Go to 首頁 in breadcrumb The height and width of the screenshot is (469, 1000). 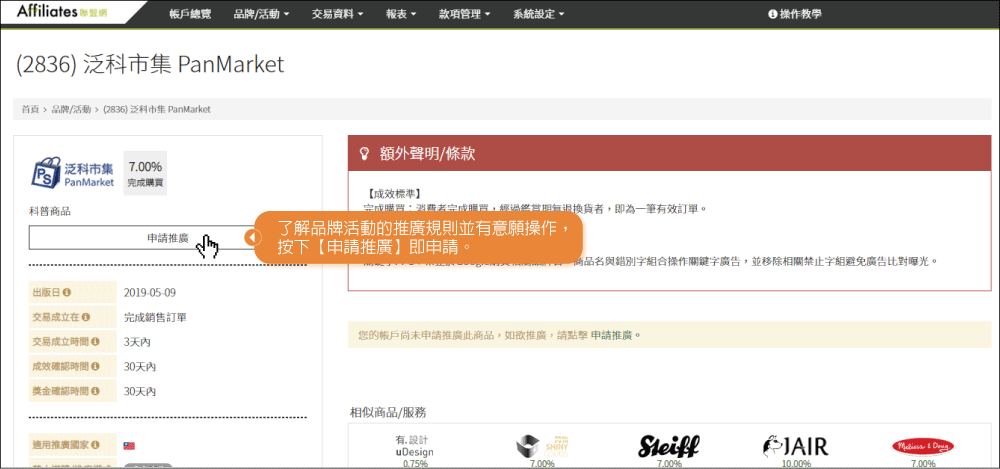click(30, 109)
